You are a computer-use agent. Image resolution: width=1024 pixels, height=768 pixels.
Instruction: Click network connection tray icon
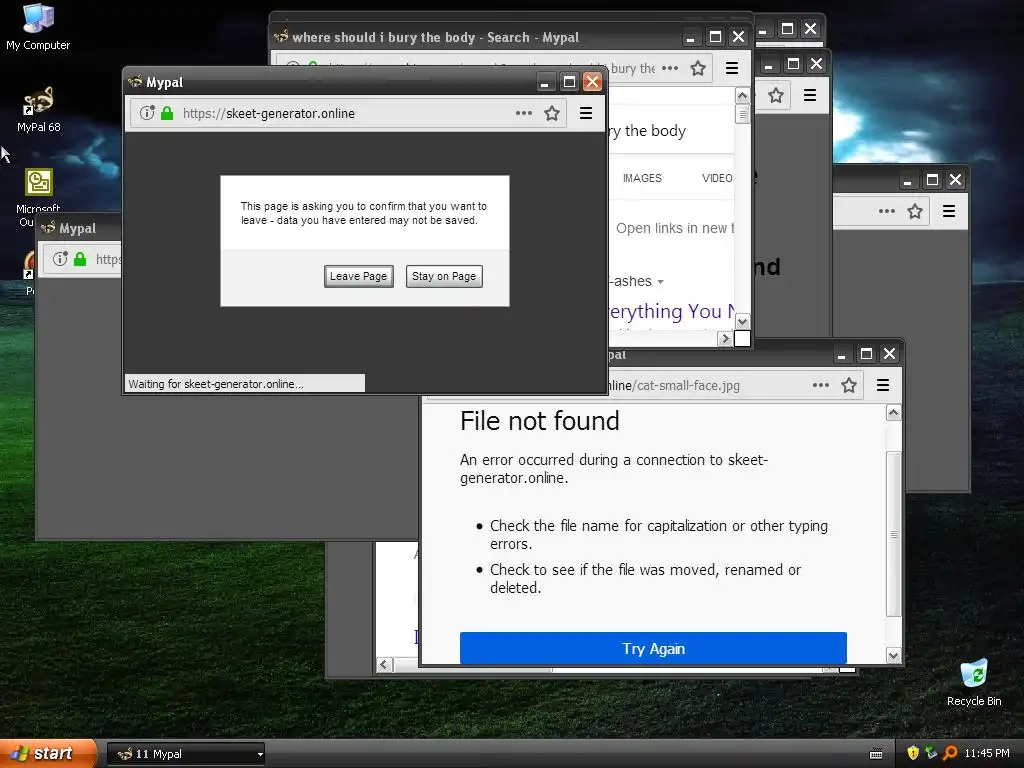(931, 753)
